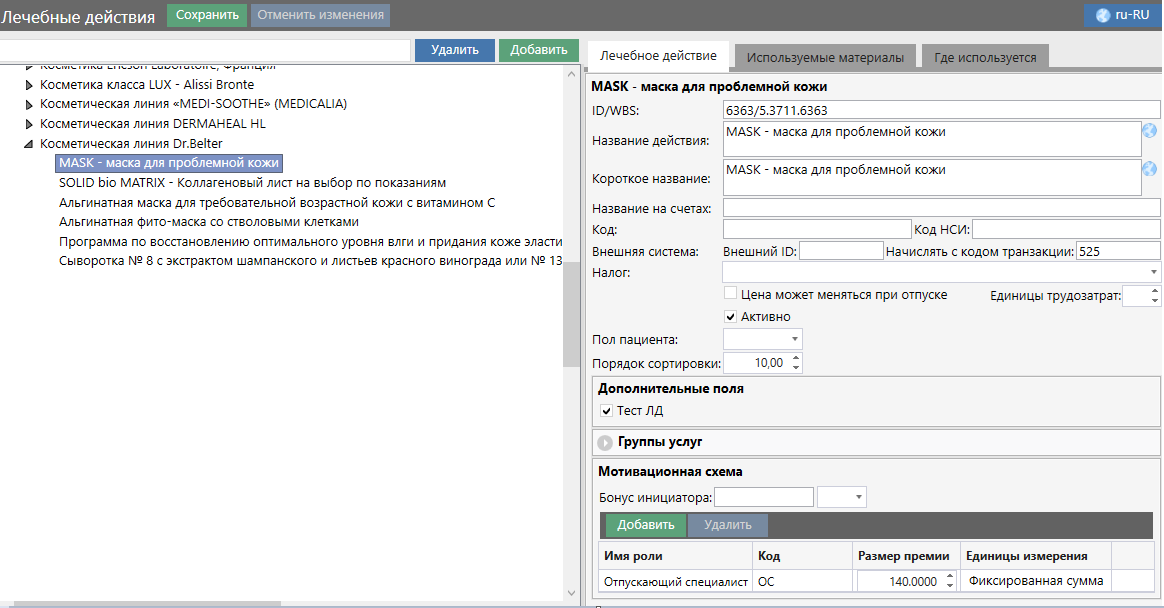This screenshot has height=608, width=1164.
Task: Click the tree panel vertical scrollbar
Action: coord(571,320)
